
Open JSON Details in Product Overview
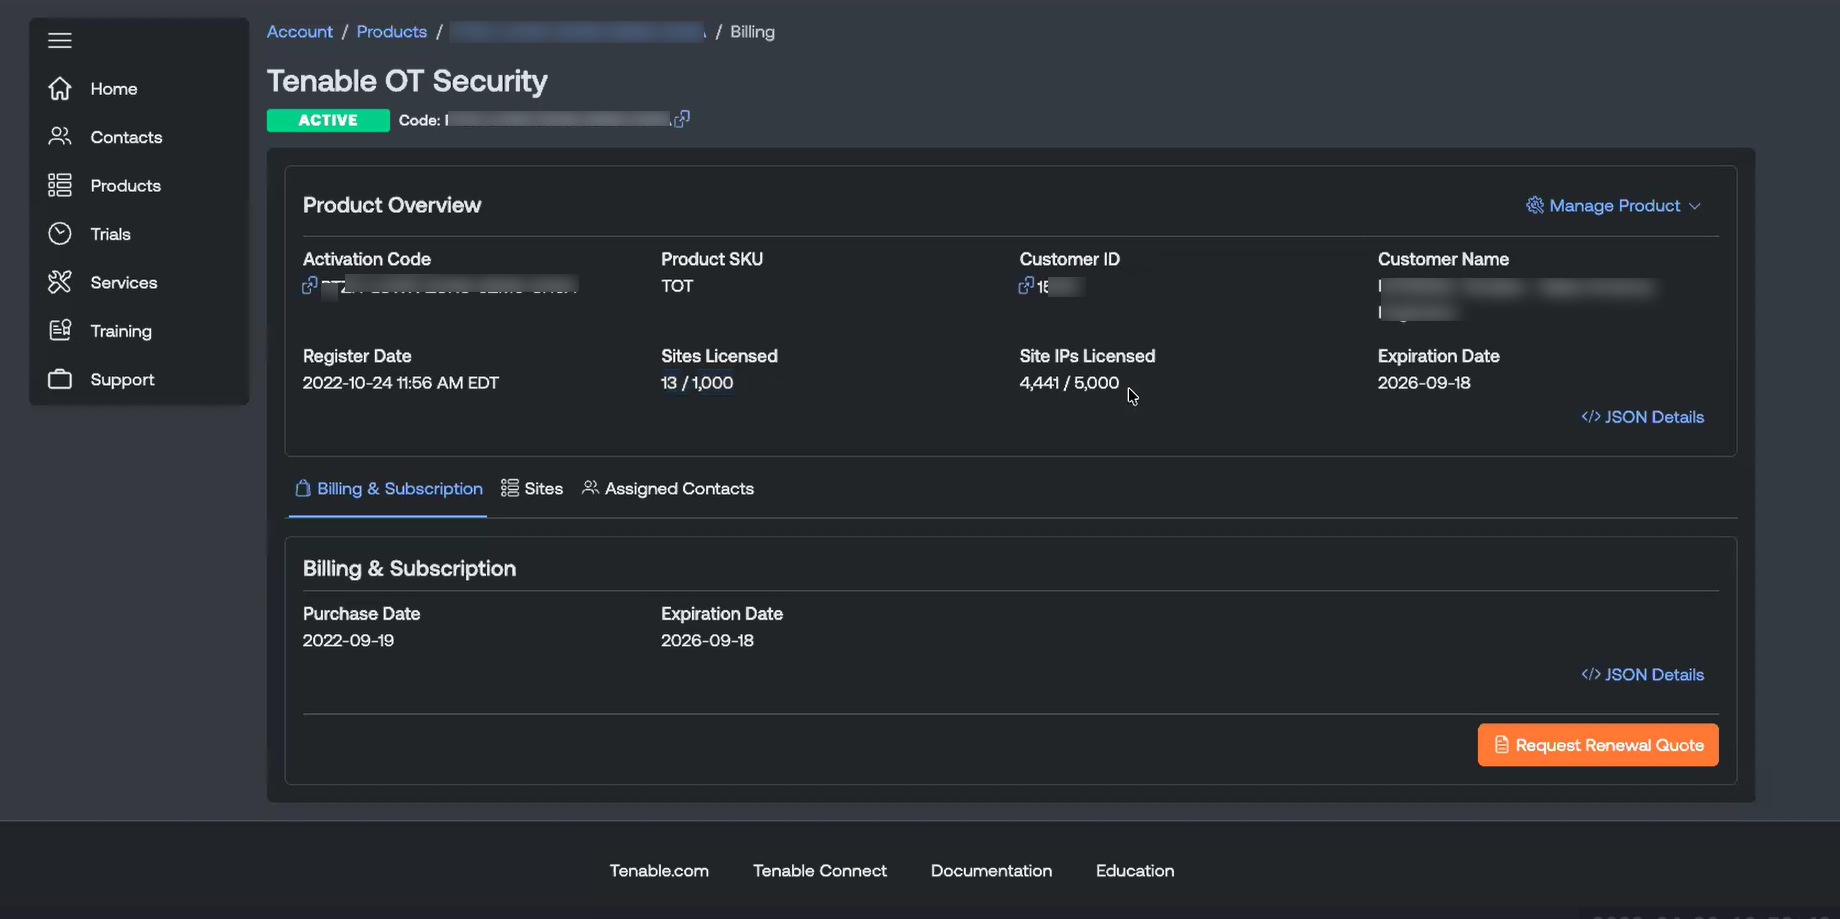click(x=1643, y=417)
